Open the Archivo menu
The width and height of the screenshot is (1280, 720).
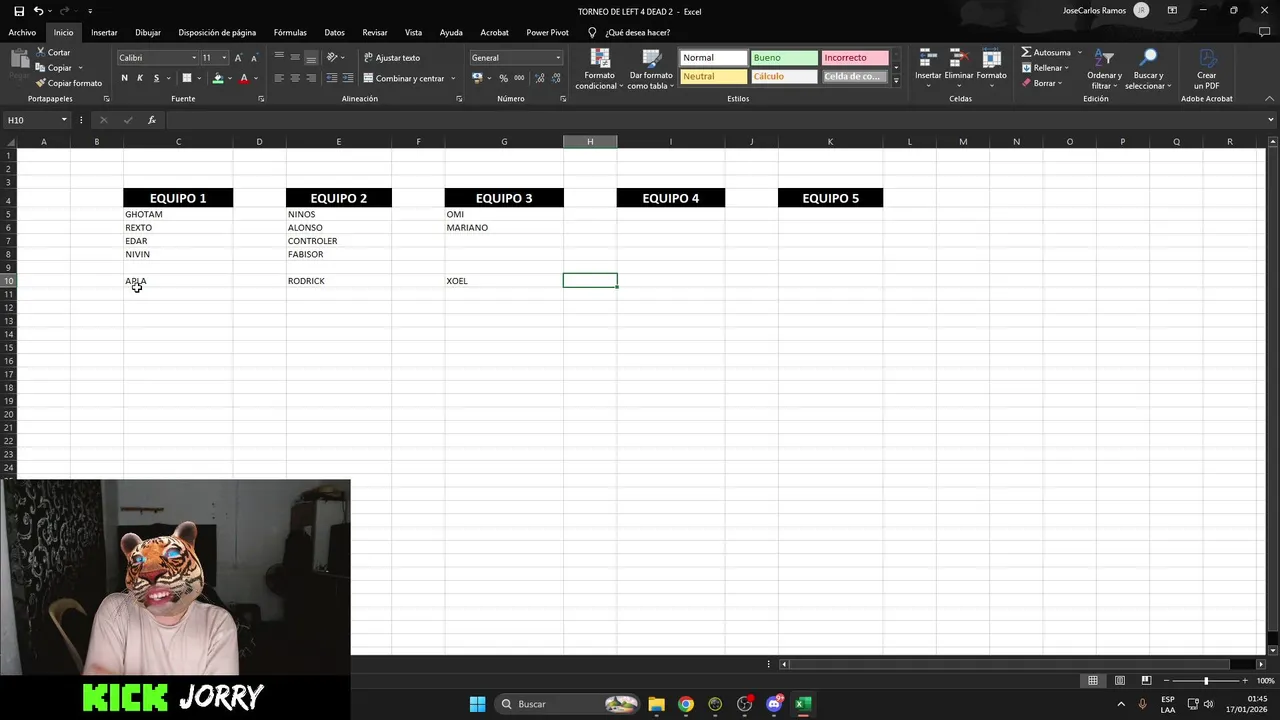click(22, 33)
